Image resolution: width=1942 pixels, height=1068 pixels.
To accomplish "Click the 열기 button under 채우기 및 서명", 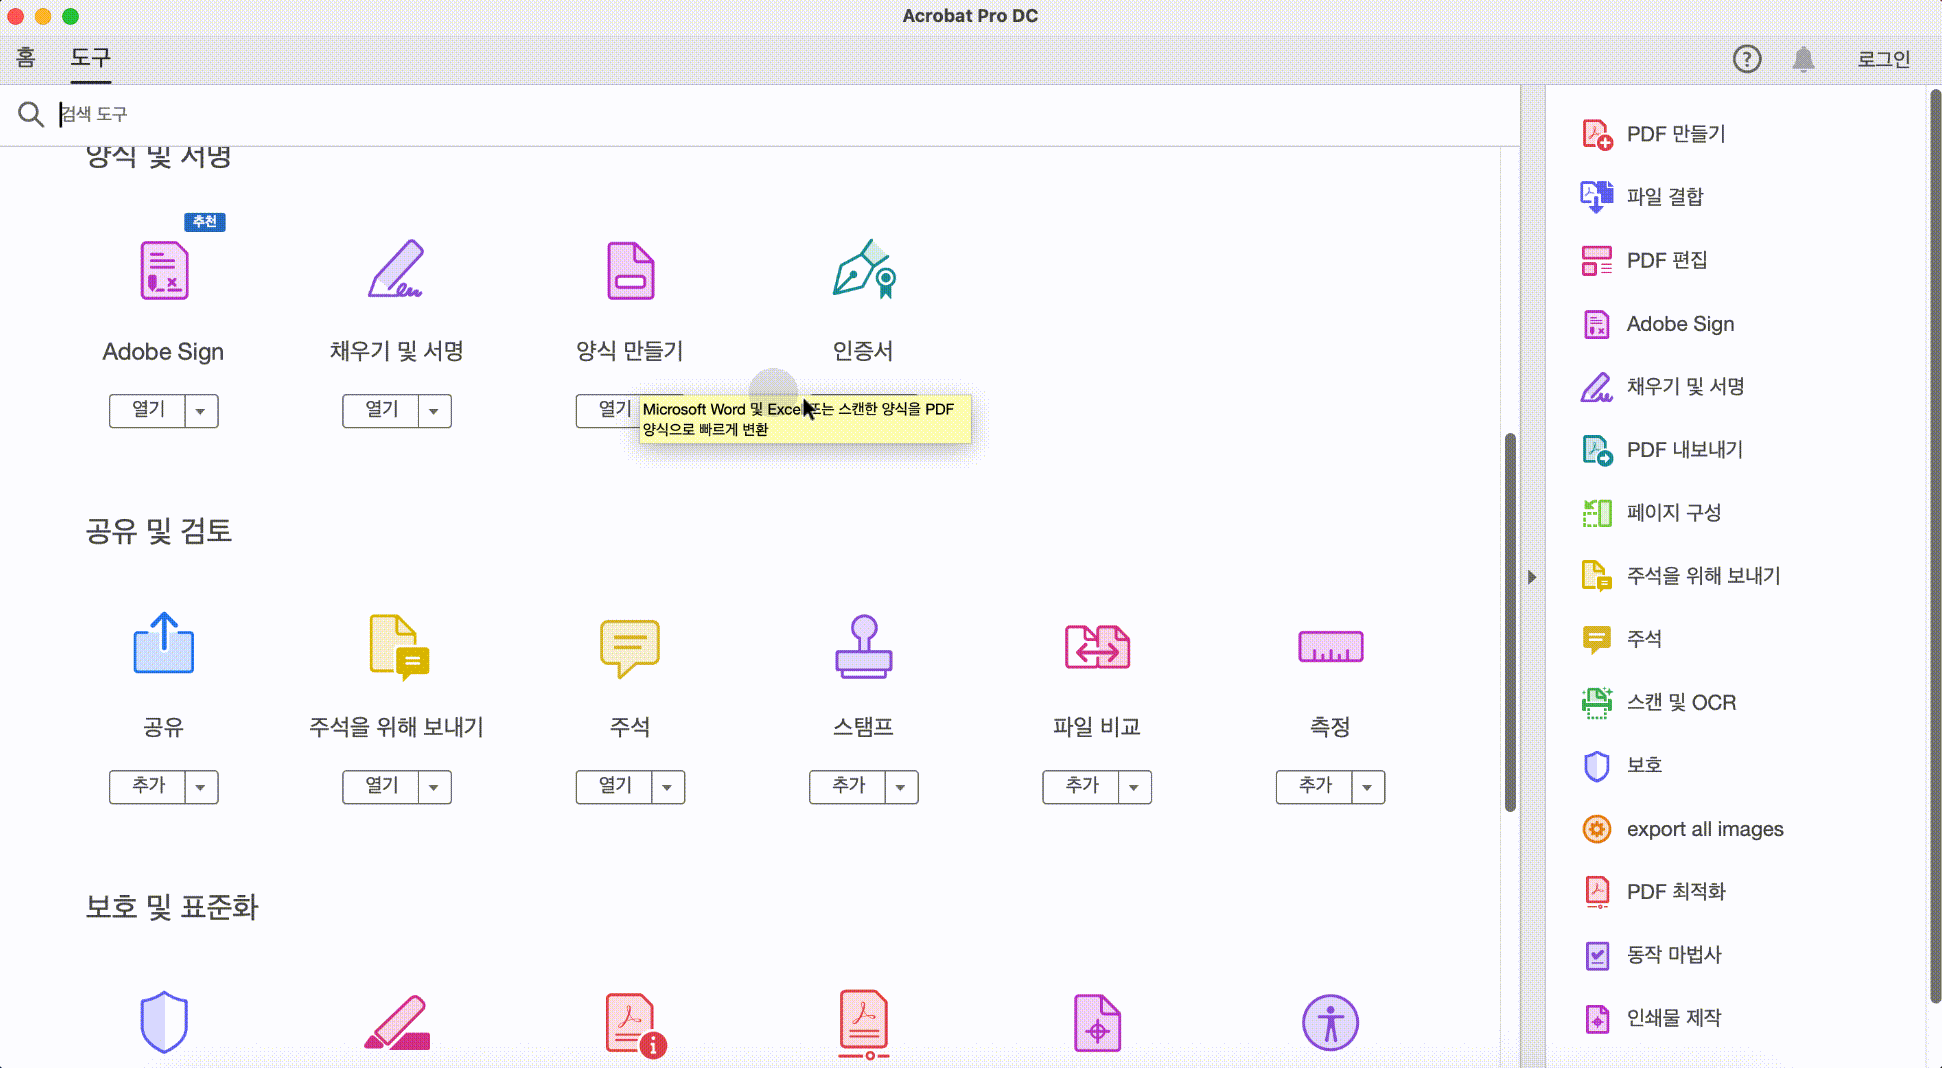I will (381, 411).
